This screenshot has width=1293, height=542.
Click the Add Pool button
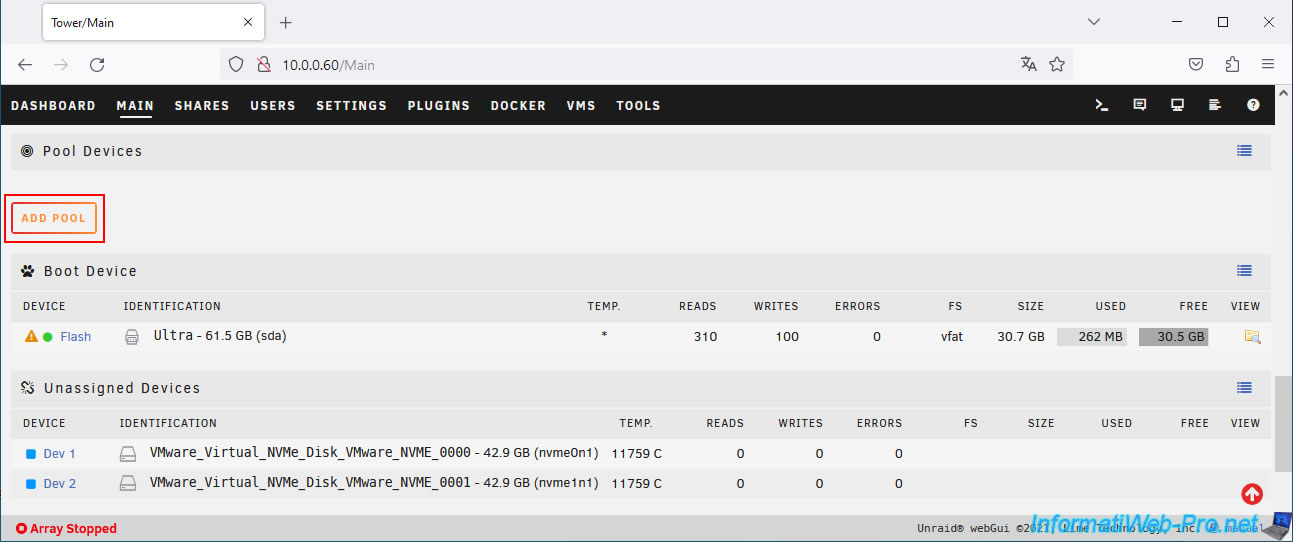[x=54, y=218]
